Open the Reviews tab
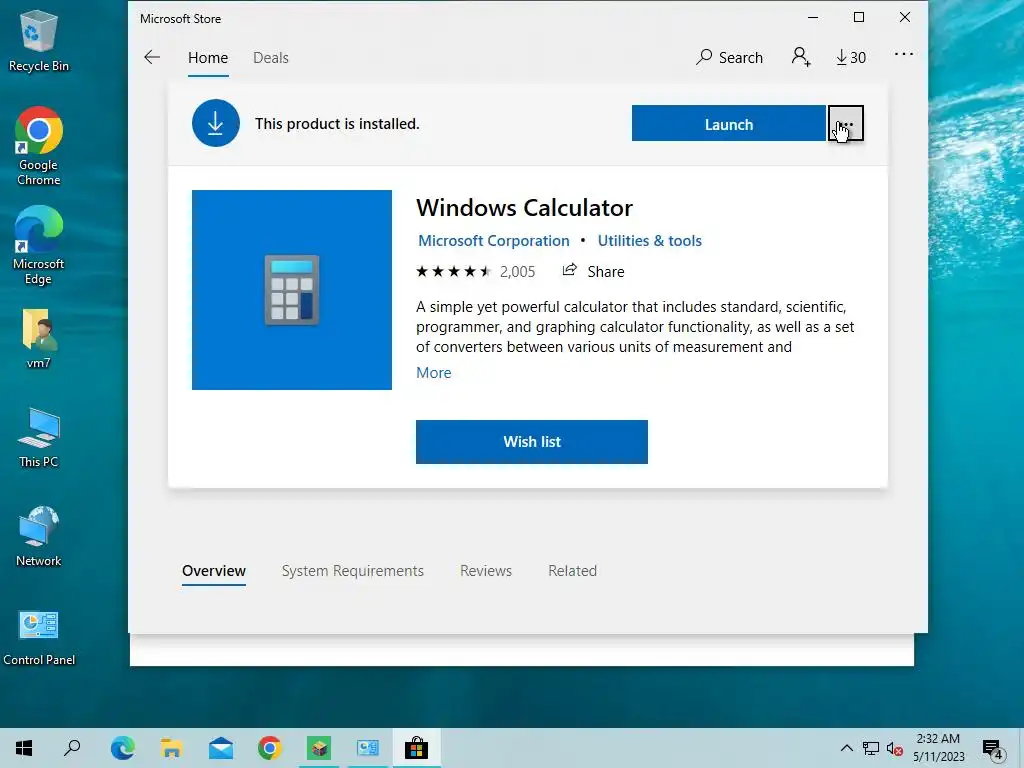The height and width of the screenshot is (768, 1024). point(486,571)
